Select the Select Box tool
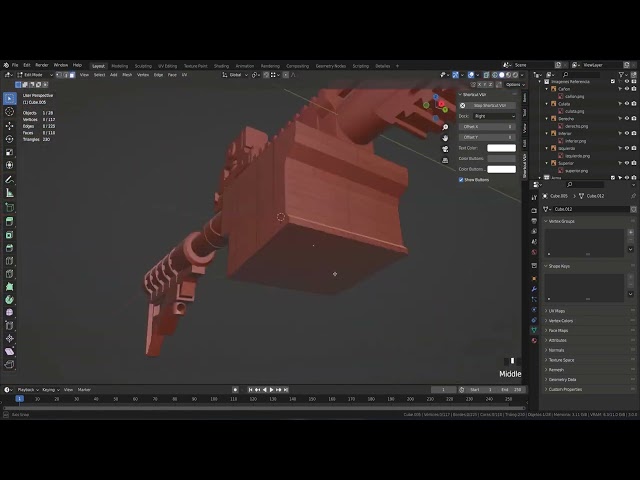Image resolution: width=640 pixels, height=480 pixels. point(10,98)
